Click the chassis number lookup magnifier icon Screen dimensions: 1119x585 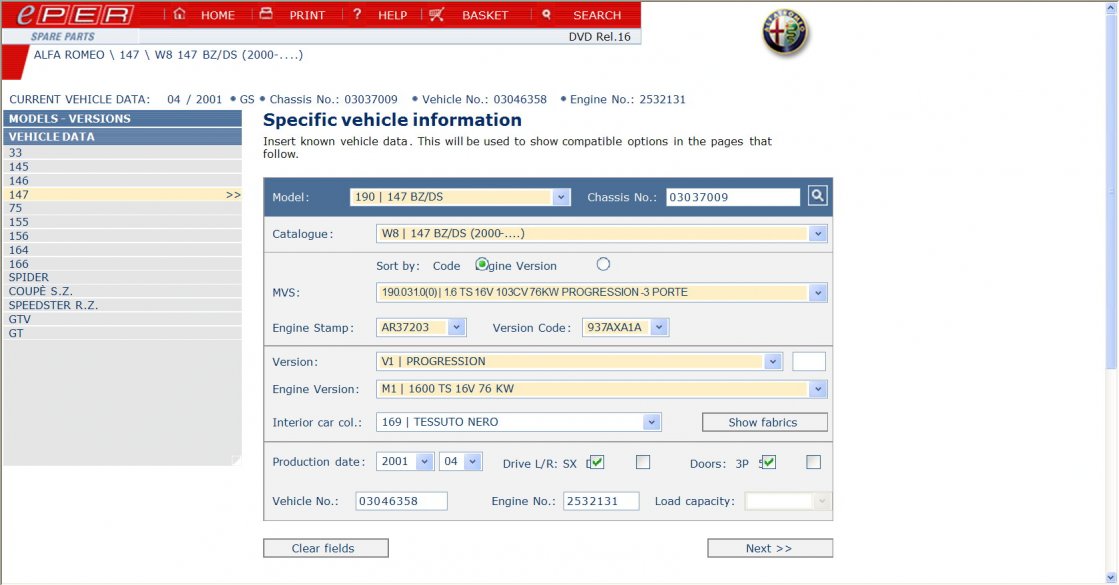pyautogui.click(x=818, y=196)
